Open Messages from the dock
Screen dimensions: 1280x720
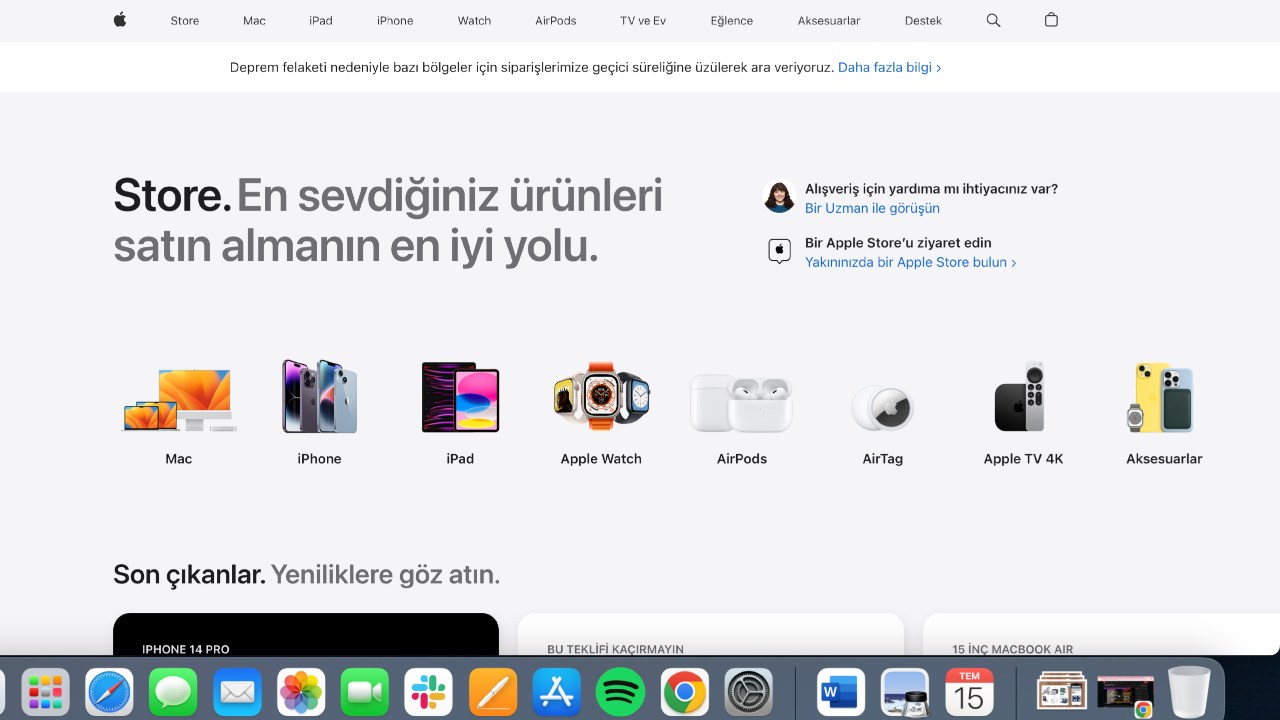173,692
